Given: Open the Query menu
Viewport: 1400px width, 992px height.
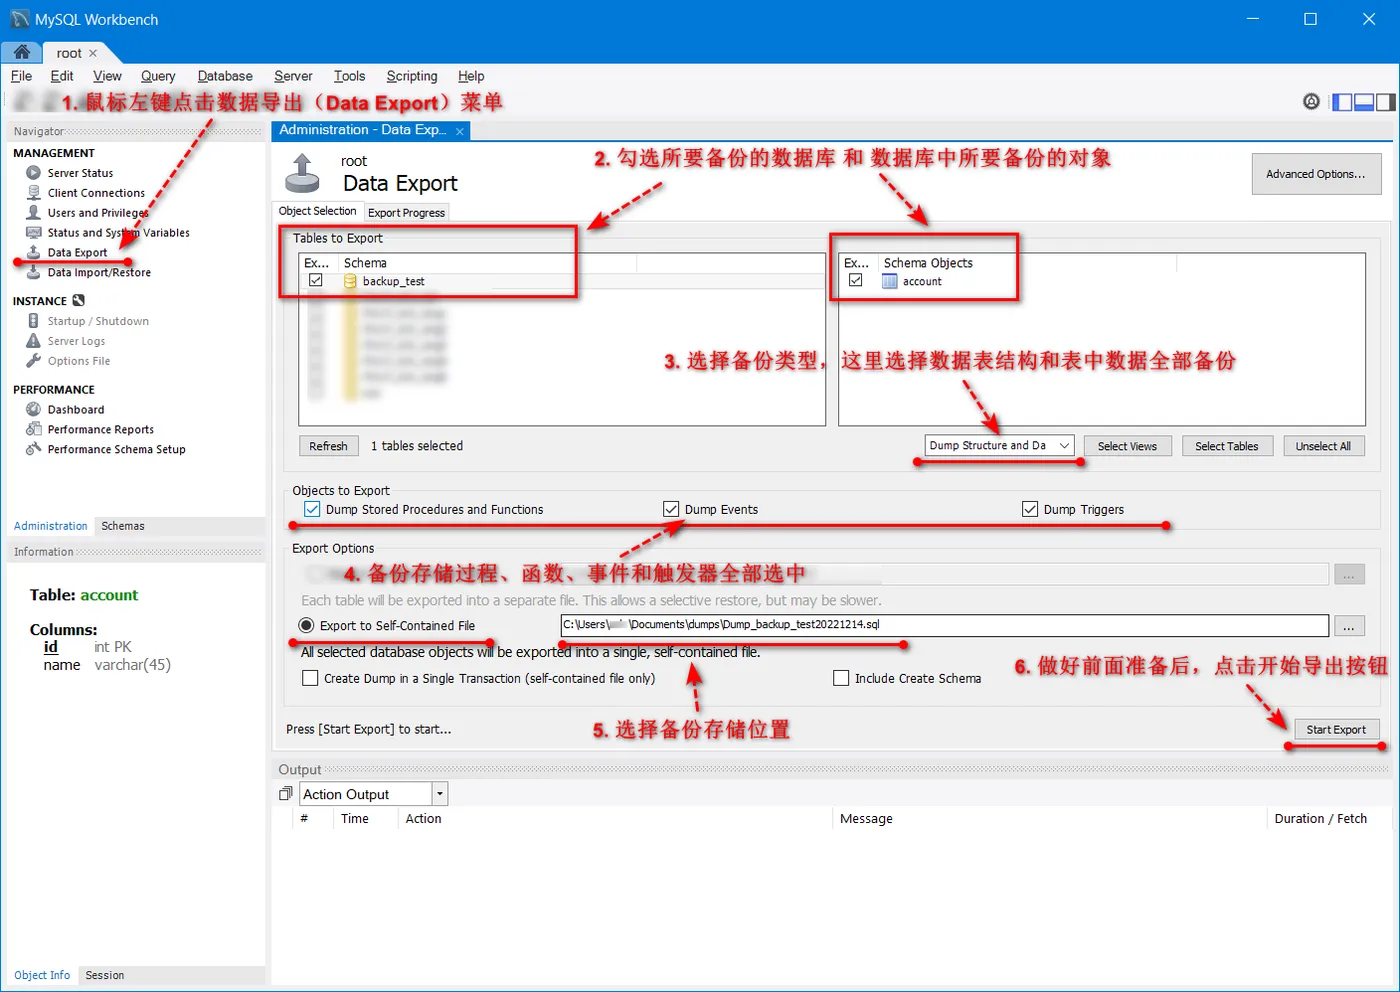Looking at the screenshot, I should (x=158, y=76).
